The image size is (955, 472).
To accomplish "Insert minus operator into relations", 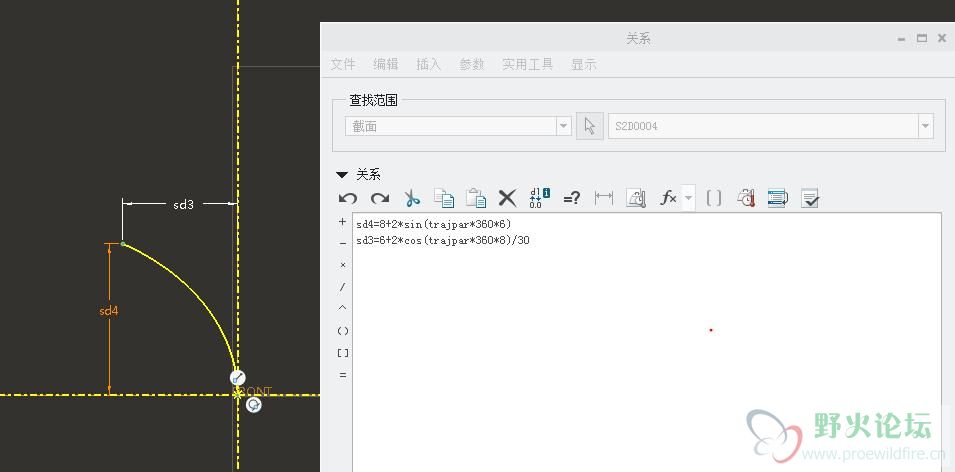I will point(342,244).
